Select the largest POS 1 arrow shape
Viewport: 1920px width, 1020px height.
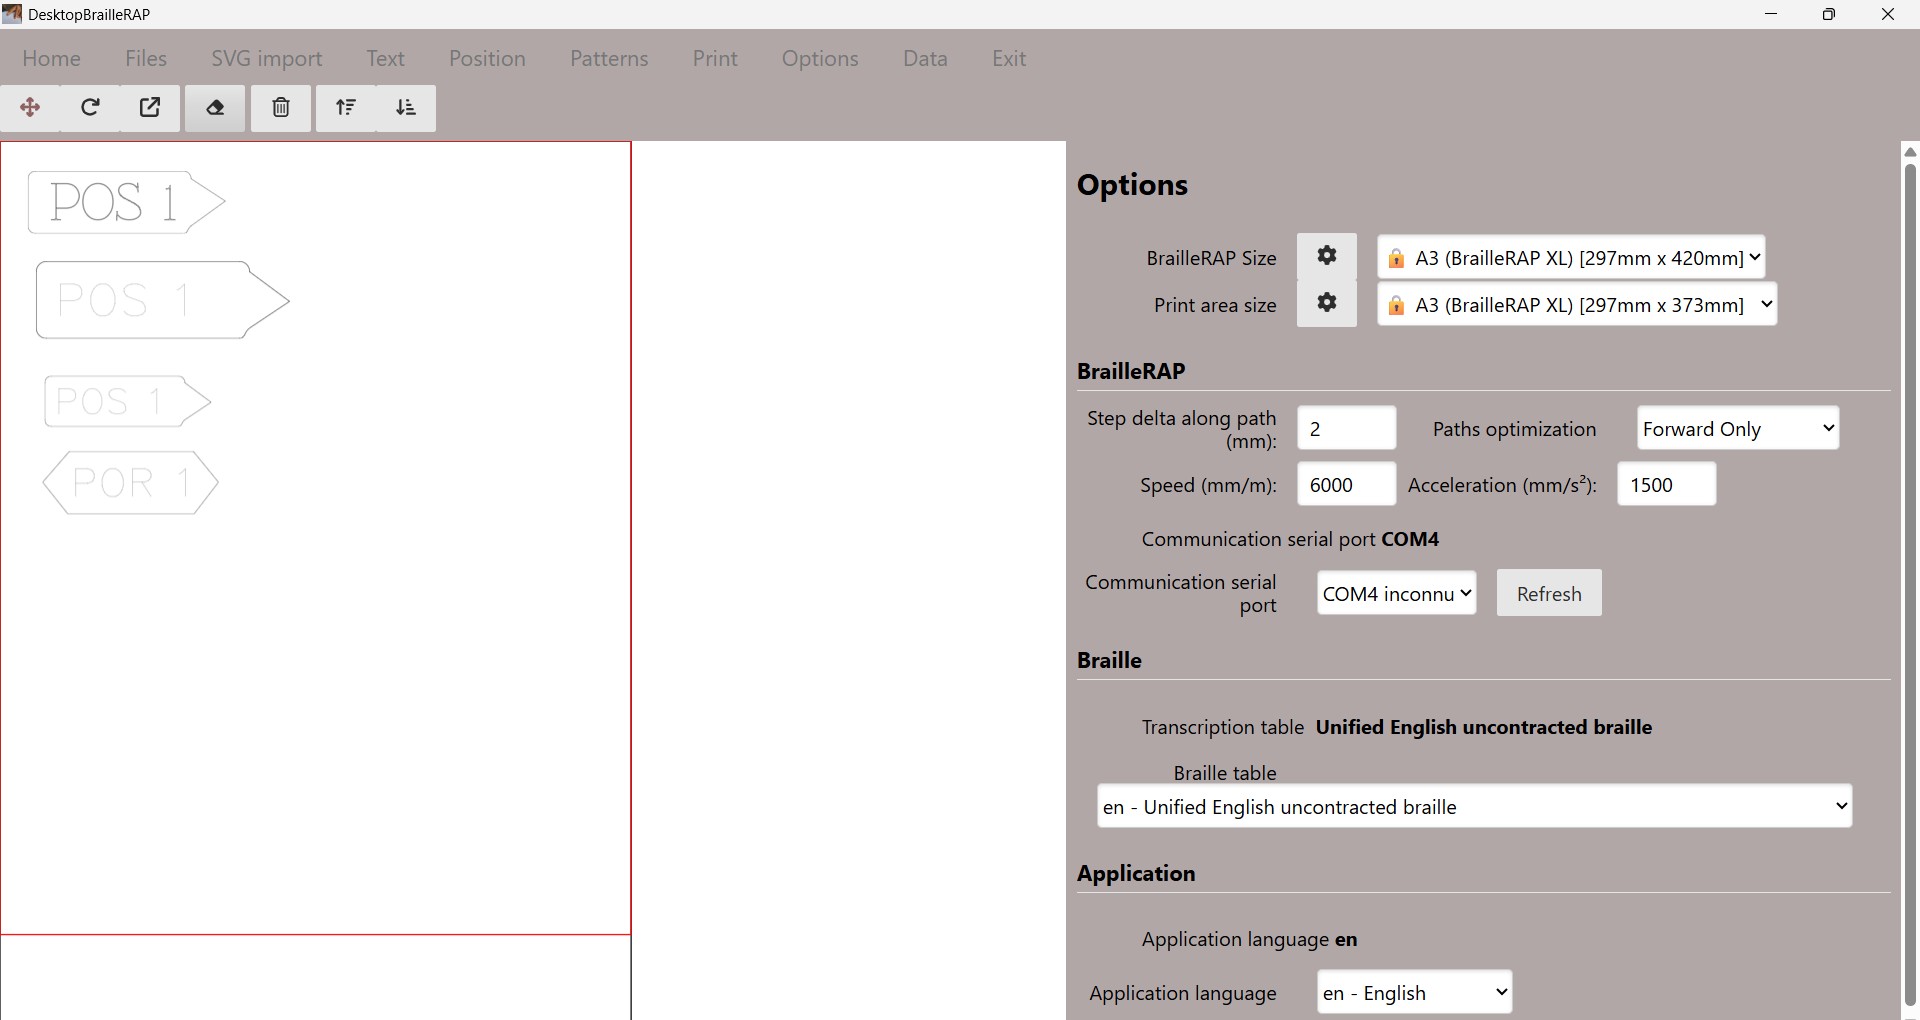163,300
